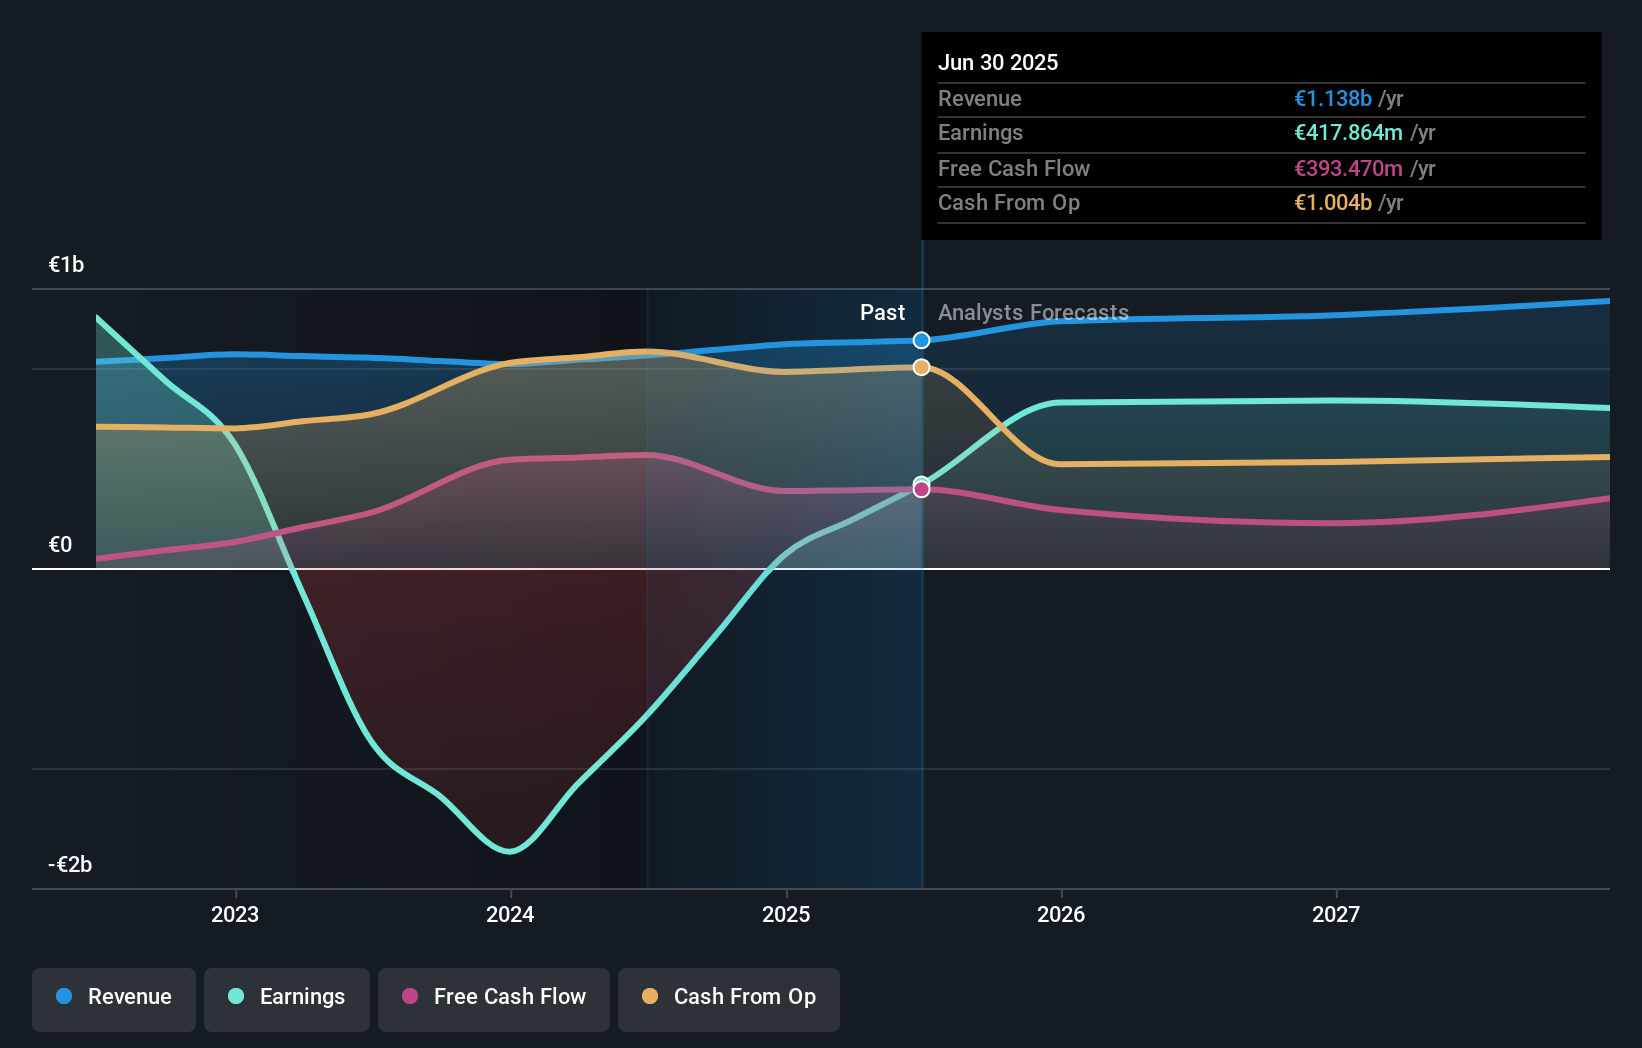1642x1048 pixels.
Task: Toggle the Revenue series visibility
Action: [113, 997]
